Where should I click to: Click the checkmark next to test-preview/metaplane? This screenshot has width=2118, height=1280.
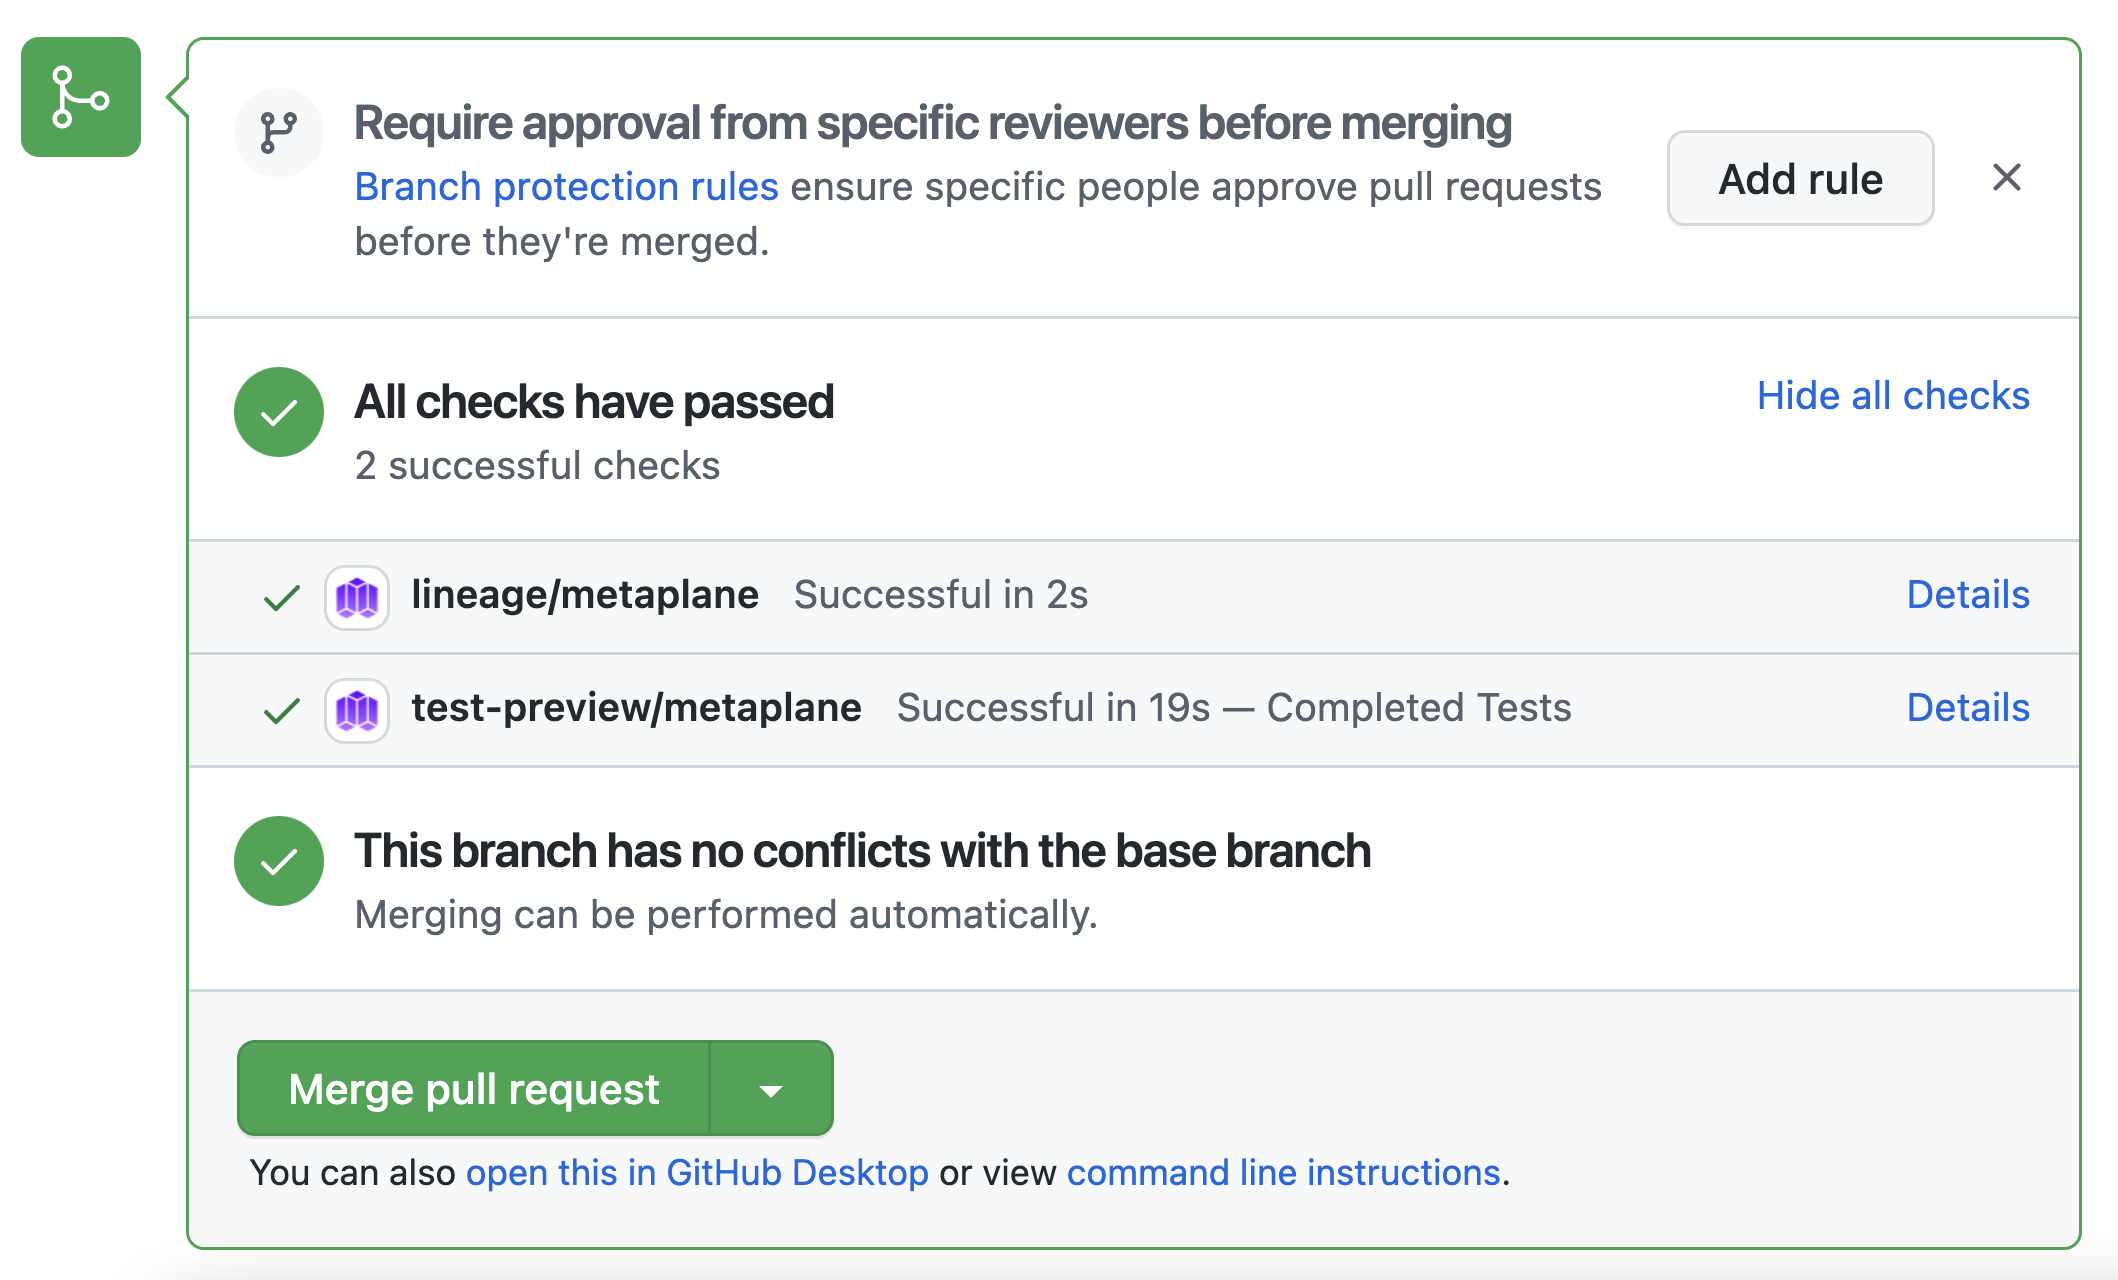pos(281,711)
